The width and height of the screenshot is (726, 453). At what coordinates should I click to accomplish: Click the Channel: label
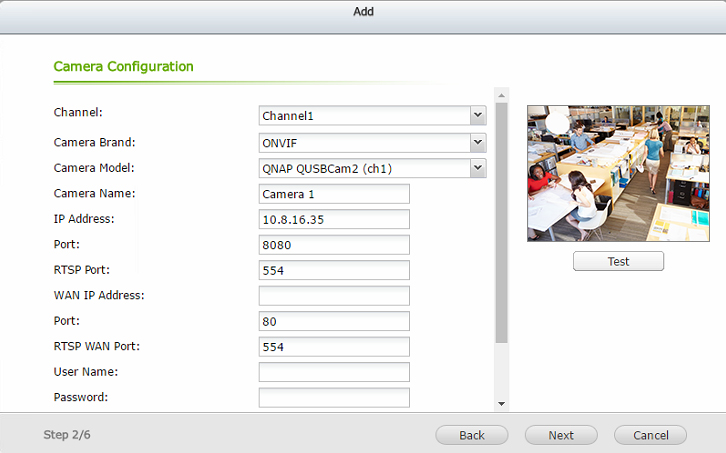[x=78, y=112]
